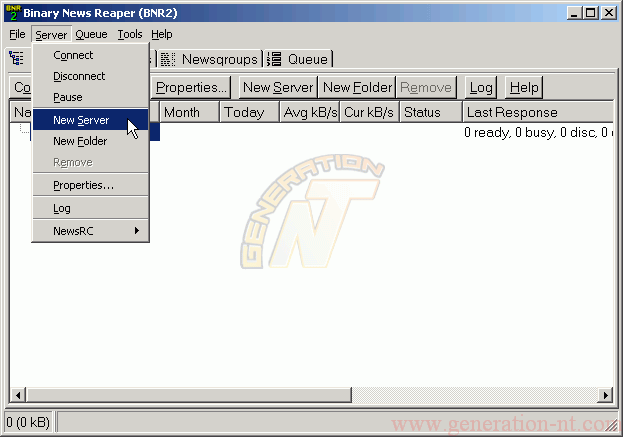Screen dimensions: 623x437
Task: Choose Properties... from the Server menu
Action: click(x=91, y=185)
